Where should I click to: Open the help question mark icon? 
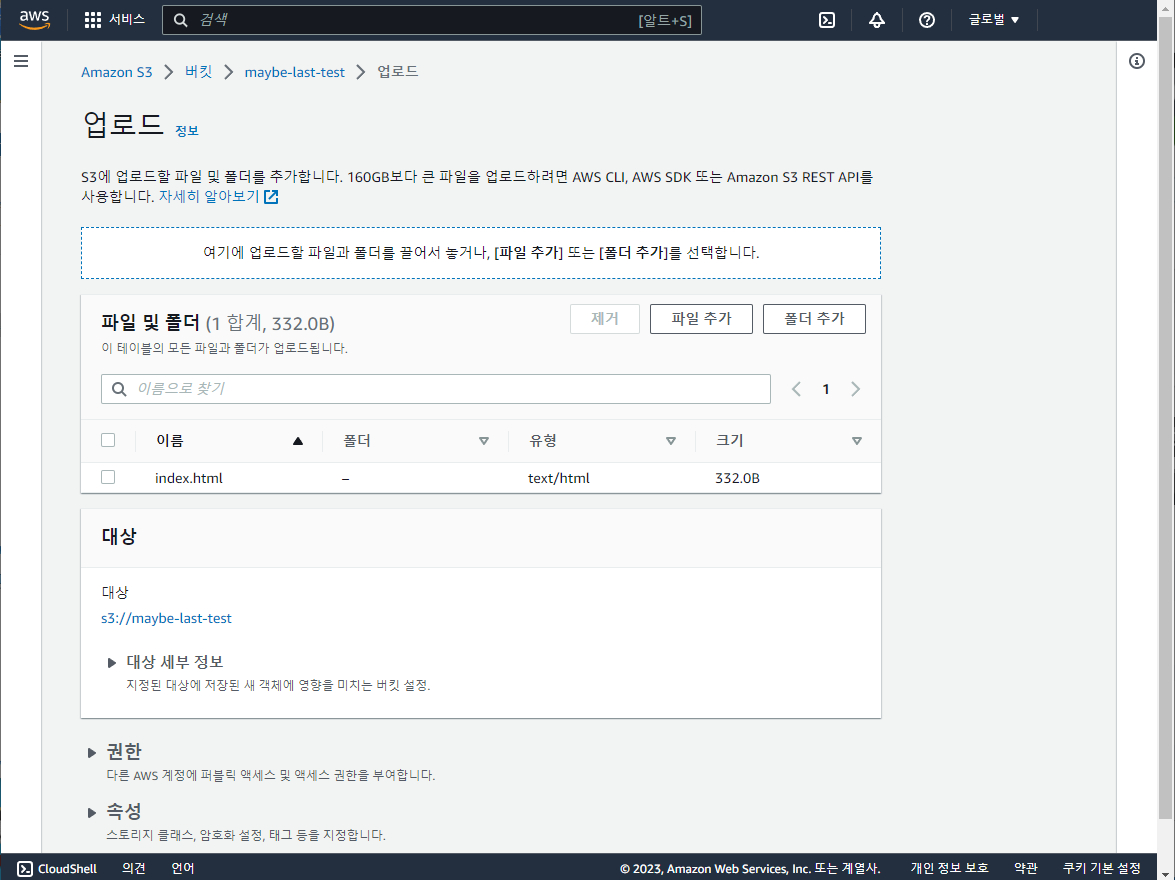click(x=927, y=20)
